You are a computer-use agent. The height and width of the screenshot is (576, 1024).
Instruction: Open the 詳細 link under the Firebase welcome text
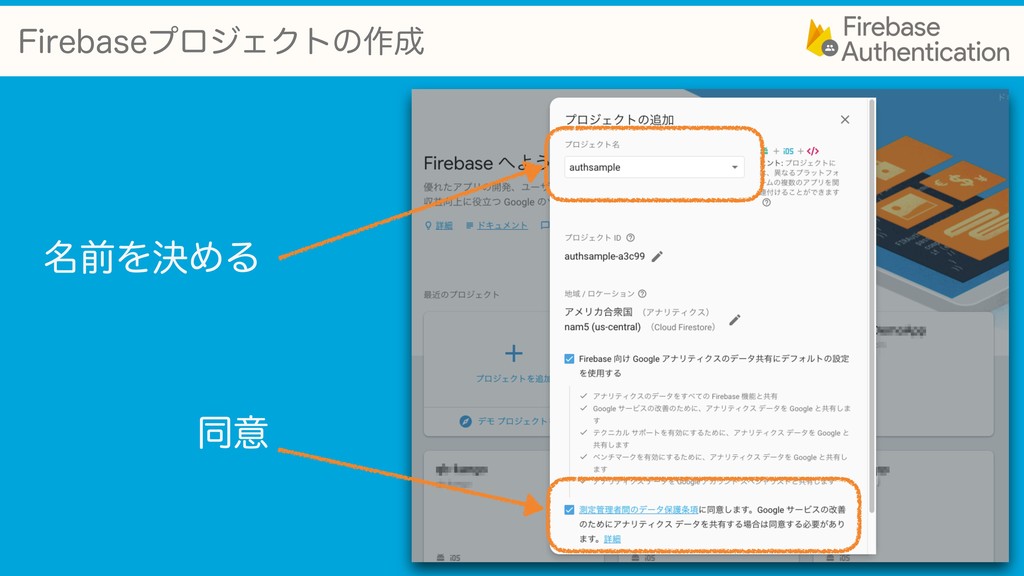[x=444, y=225]
